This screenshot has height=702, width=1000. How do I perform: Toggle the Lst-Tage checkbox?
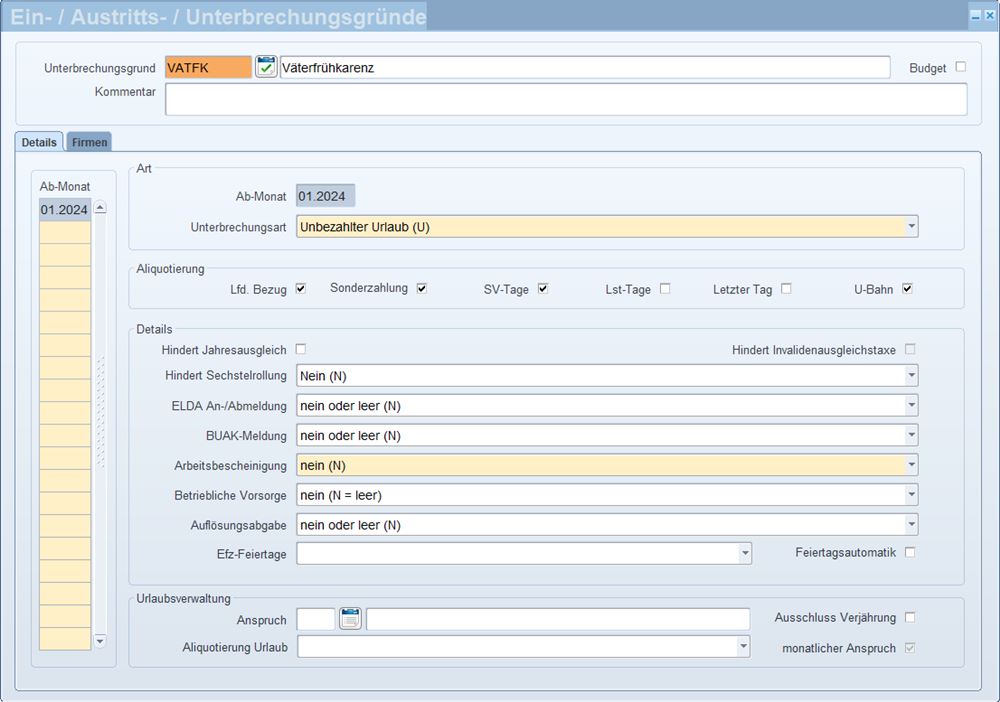[x=665, y=289]
